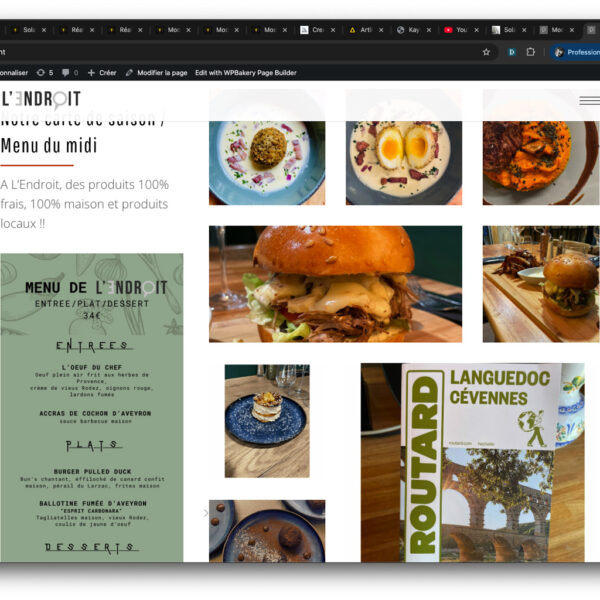Open the large pulled duck burger photo
The height and width of the screenshot is (600, 600).
[x=335, y=284]
